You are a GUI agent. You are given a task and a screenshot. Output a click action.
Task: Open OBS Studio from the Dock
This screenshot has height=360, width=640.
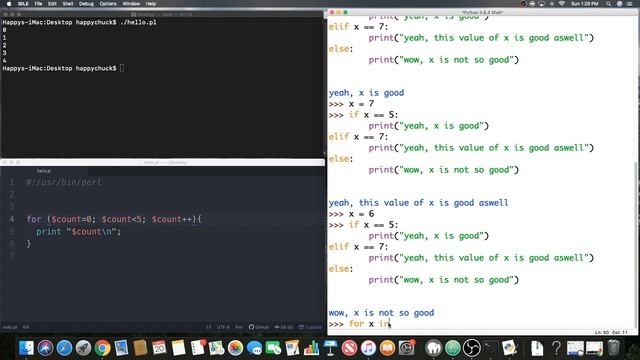[x=472, y=348]
